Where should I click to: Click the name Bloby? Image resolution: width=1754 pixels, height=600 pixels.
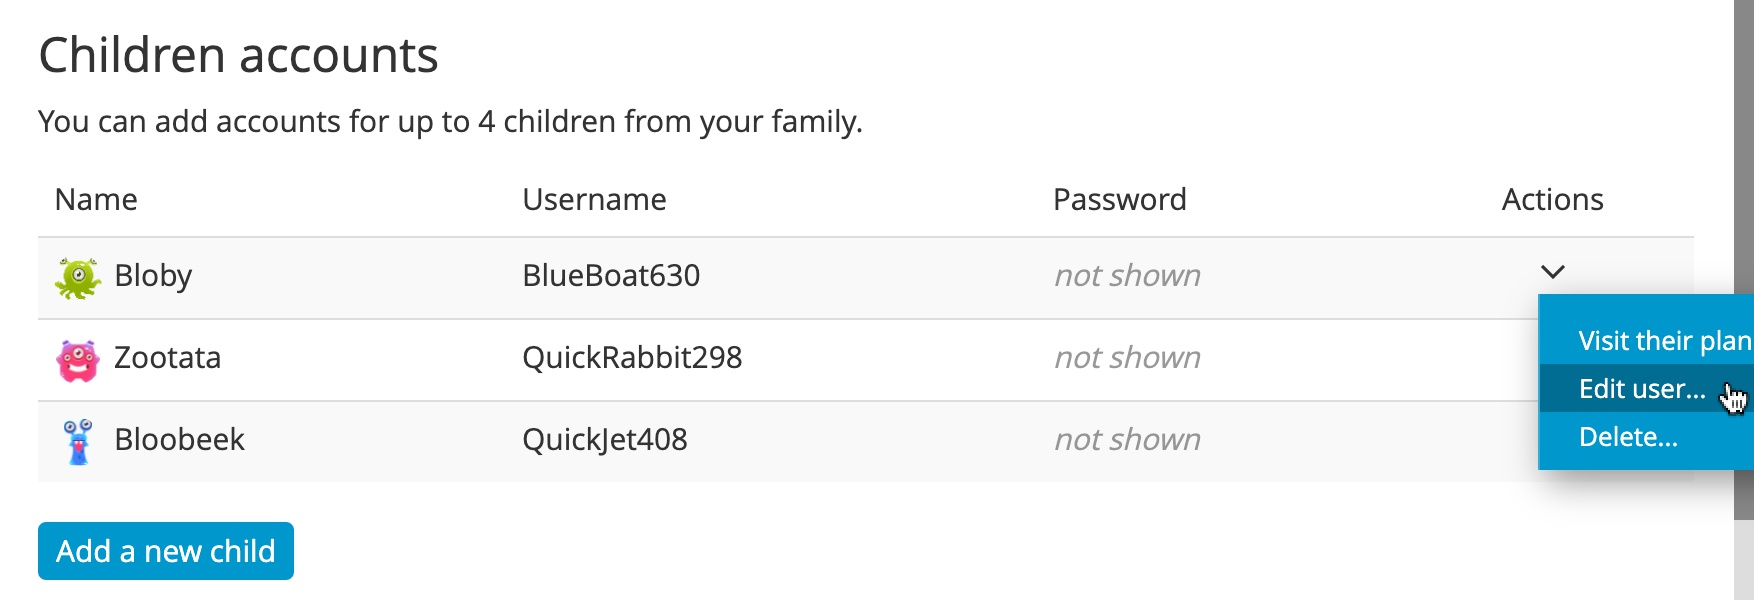tap(153, 276)
